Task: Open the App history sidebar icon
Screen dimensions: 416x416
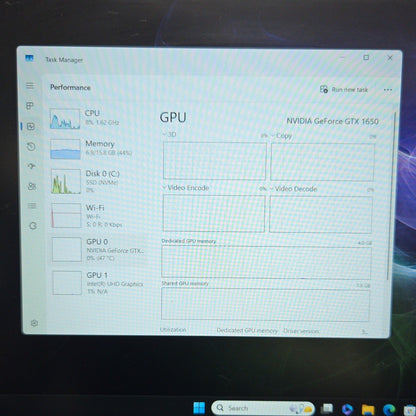Action: pyautogui.click(x=31, y=146)
